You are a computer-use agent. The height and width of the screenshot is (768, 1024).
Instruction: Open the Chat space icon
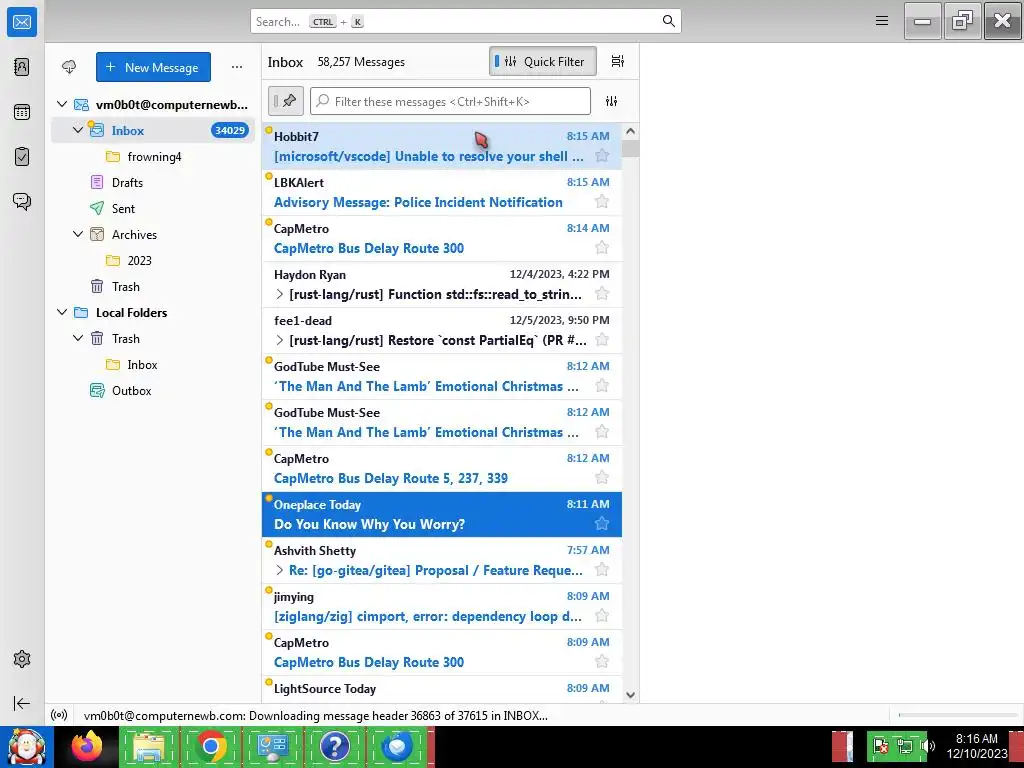click(x=22, y=201)
